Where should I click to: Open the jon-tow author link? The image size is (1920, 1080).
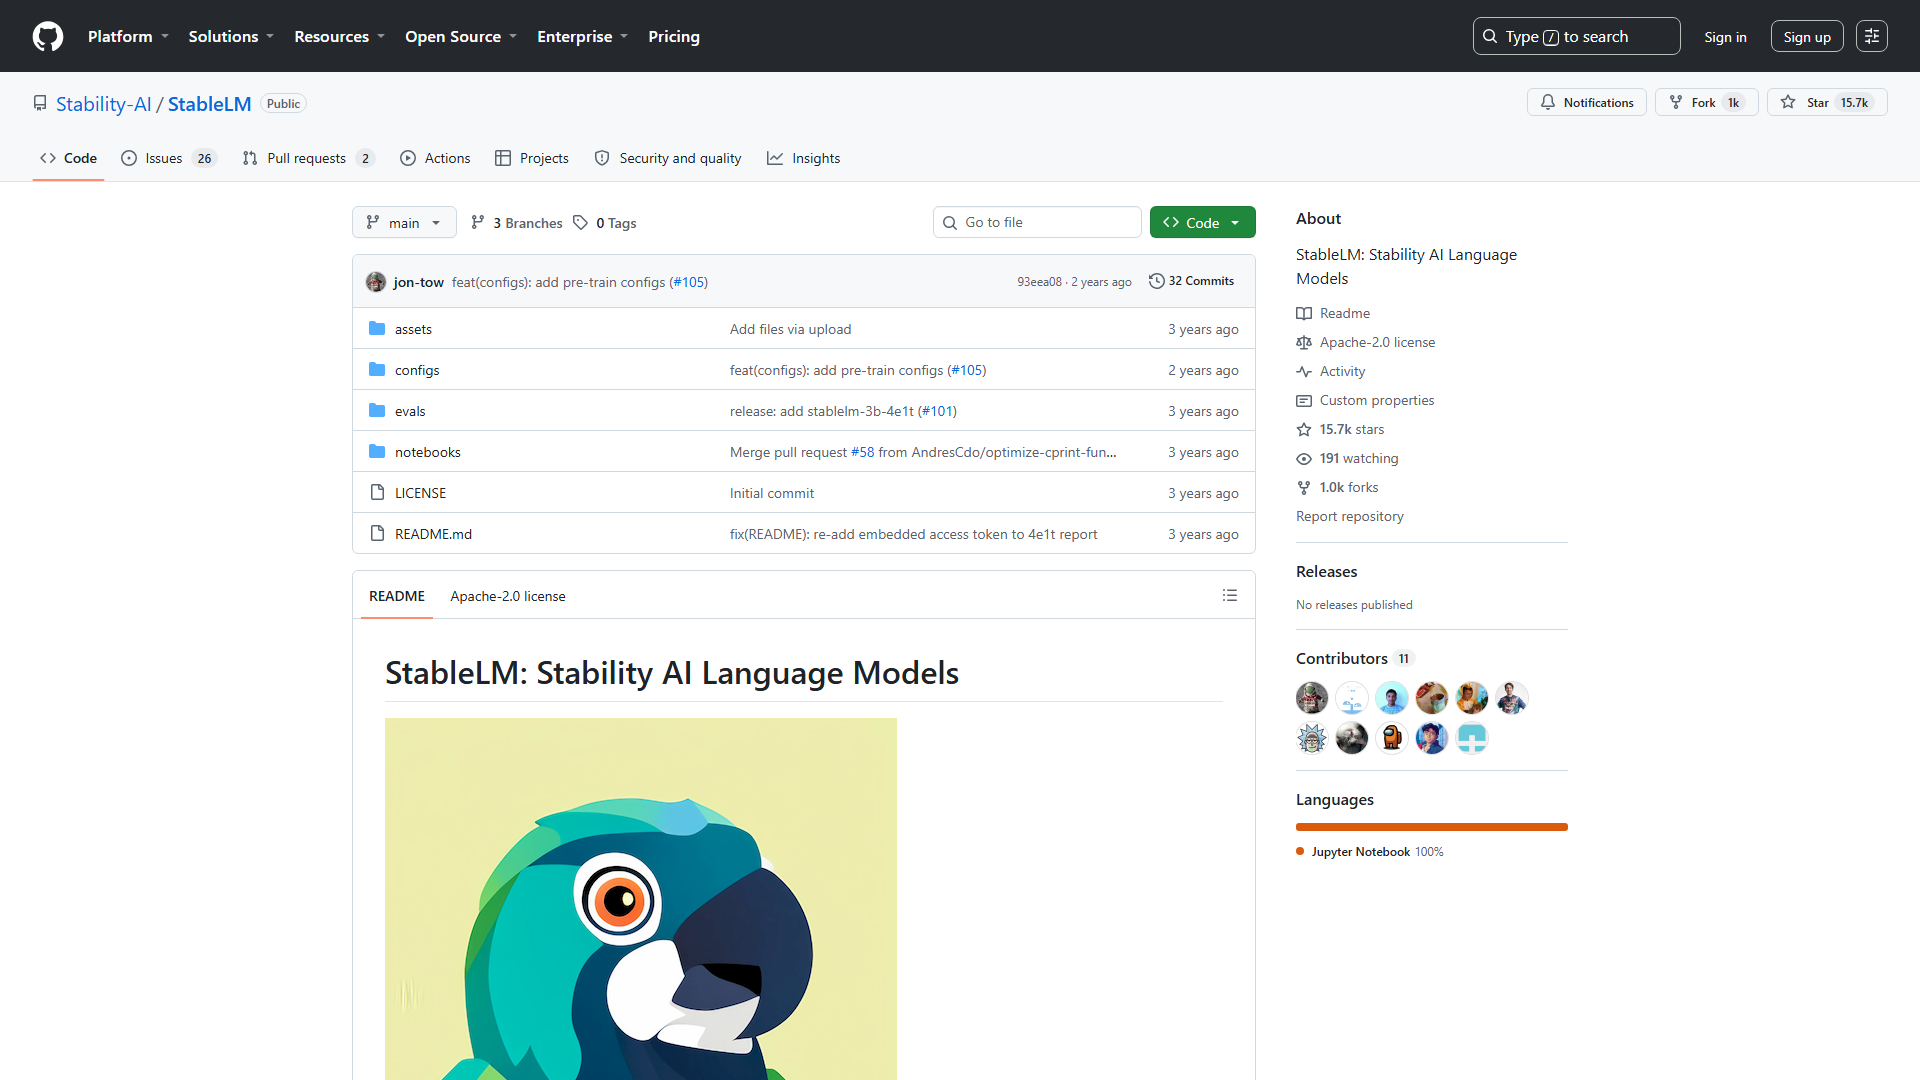pyautogui.click(x=418, y=282)
